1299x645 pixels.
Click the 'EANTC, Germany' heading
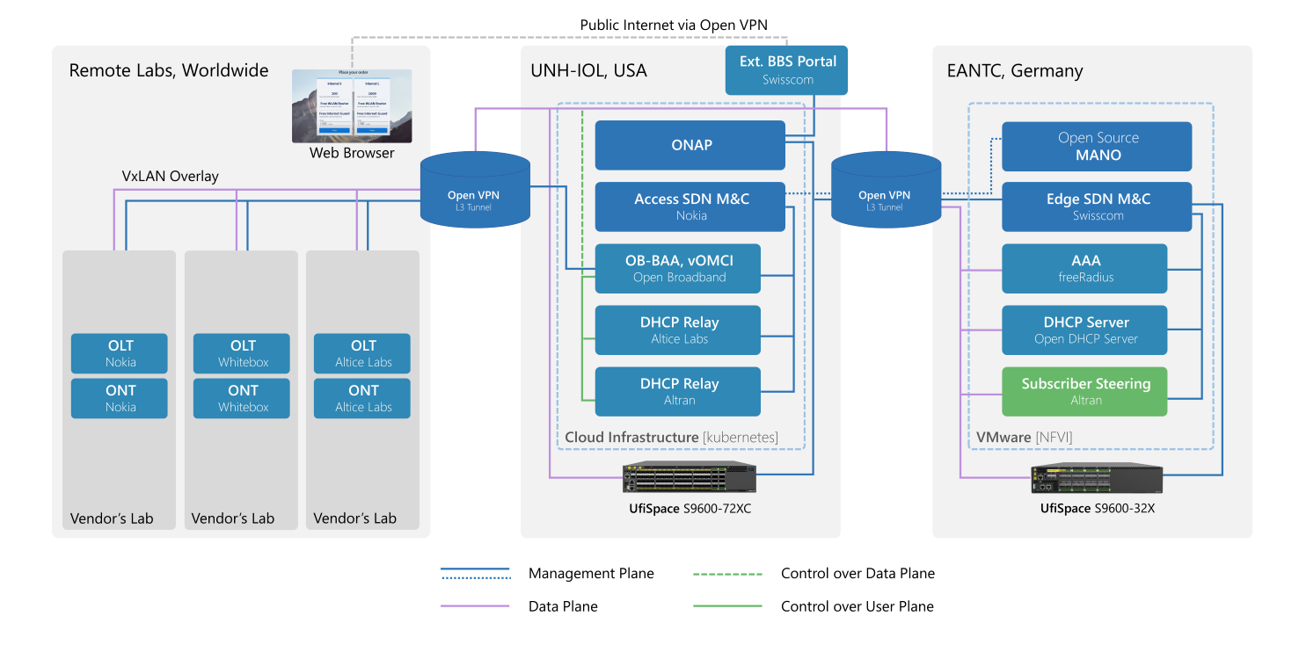(1015, 71)
